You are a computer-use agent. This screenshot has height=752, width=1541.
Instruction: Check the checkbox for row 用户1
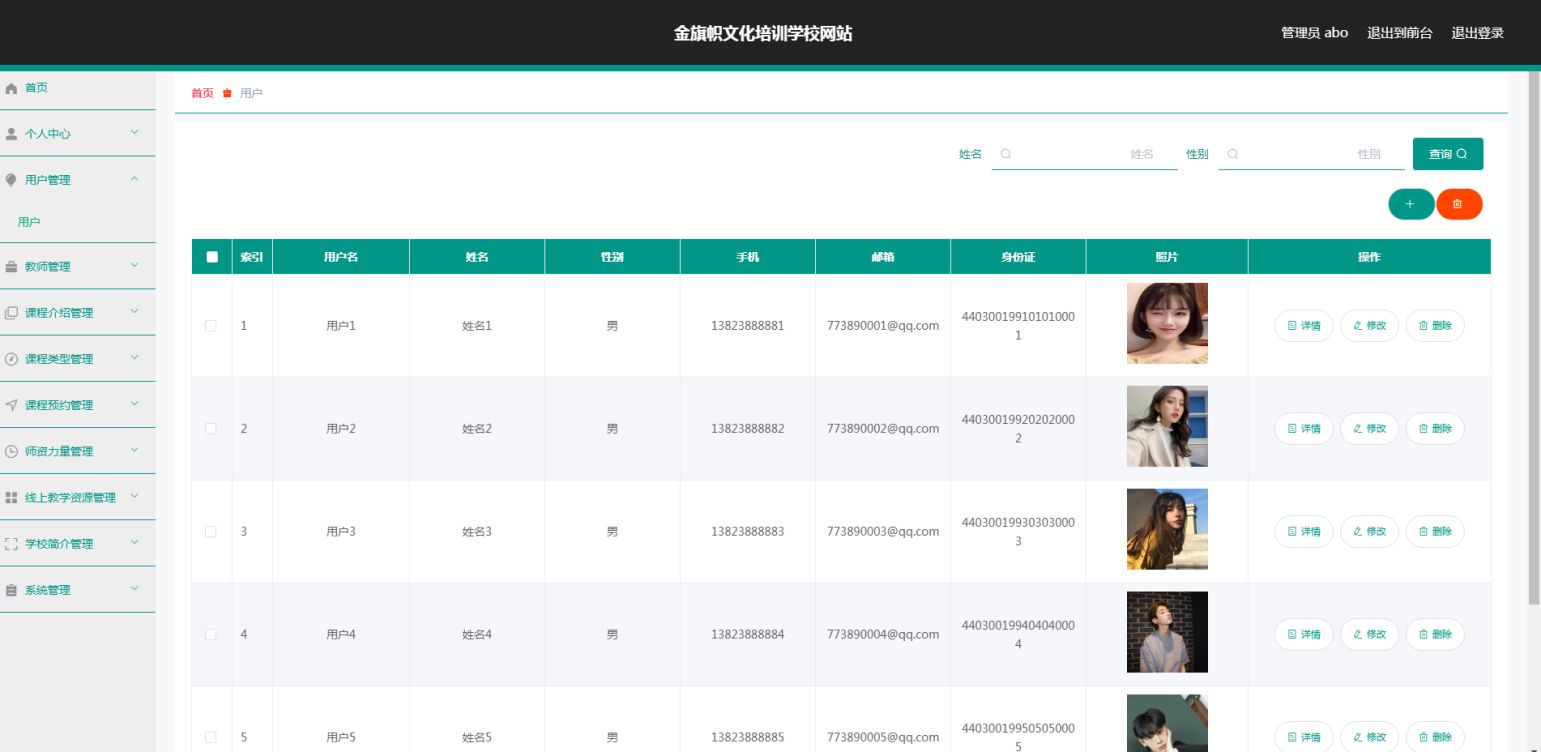[x=211, y=326]
